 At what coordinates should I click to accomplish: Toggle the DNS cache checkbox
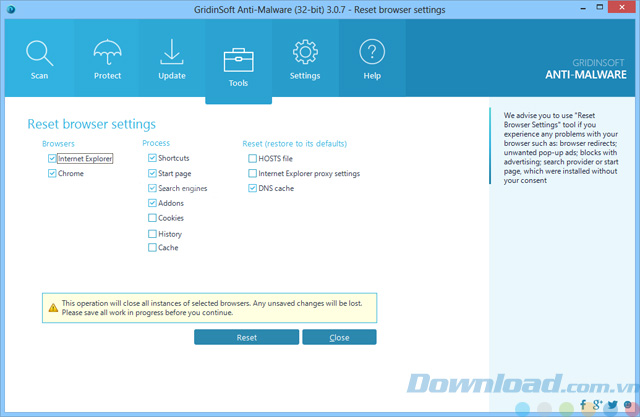click(x=252, y=188)
